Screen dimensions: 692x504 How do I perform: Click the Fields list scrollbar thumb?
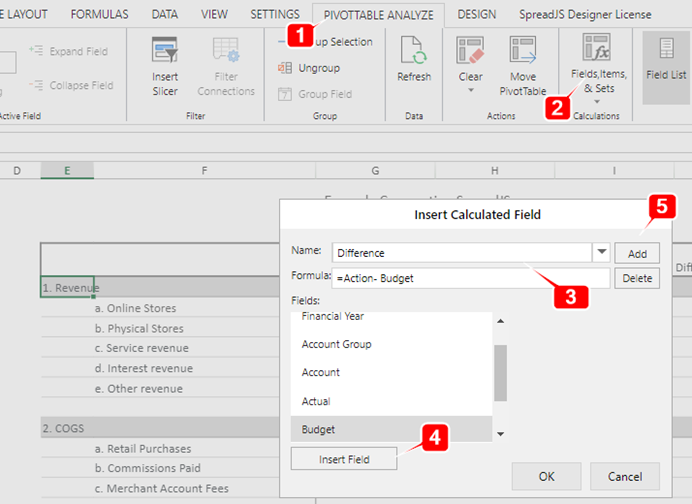[x=500, y=373]
